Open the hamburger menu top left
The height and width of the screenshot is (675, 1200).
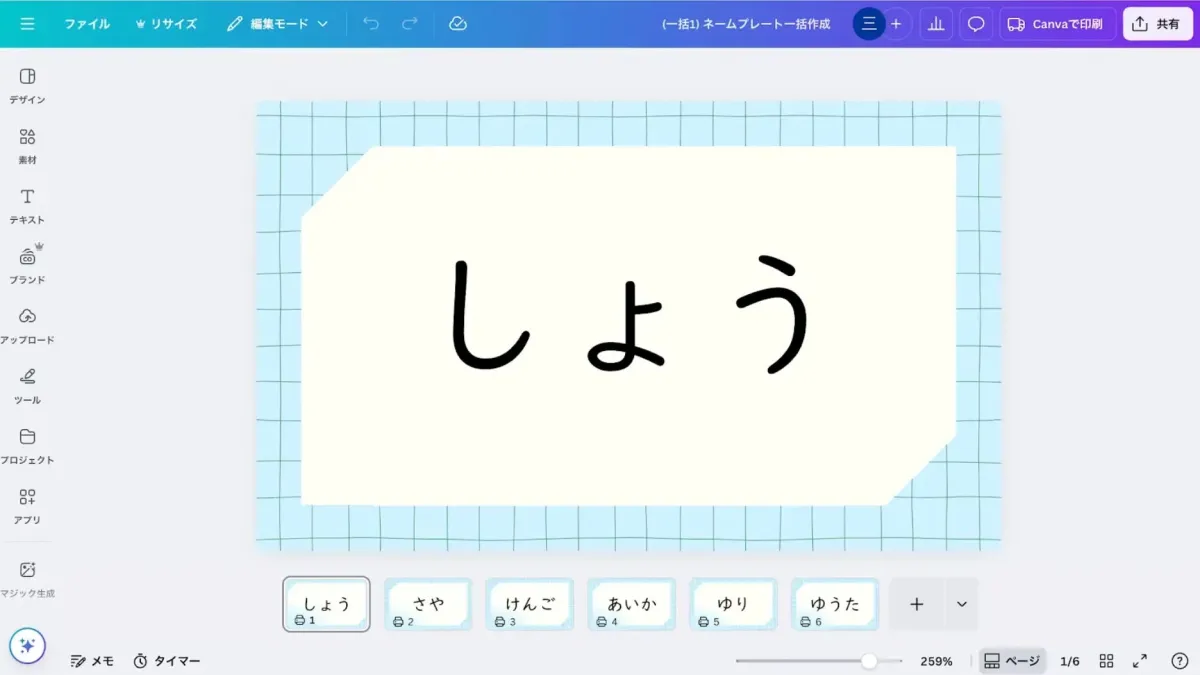point(27,23)
